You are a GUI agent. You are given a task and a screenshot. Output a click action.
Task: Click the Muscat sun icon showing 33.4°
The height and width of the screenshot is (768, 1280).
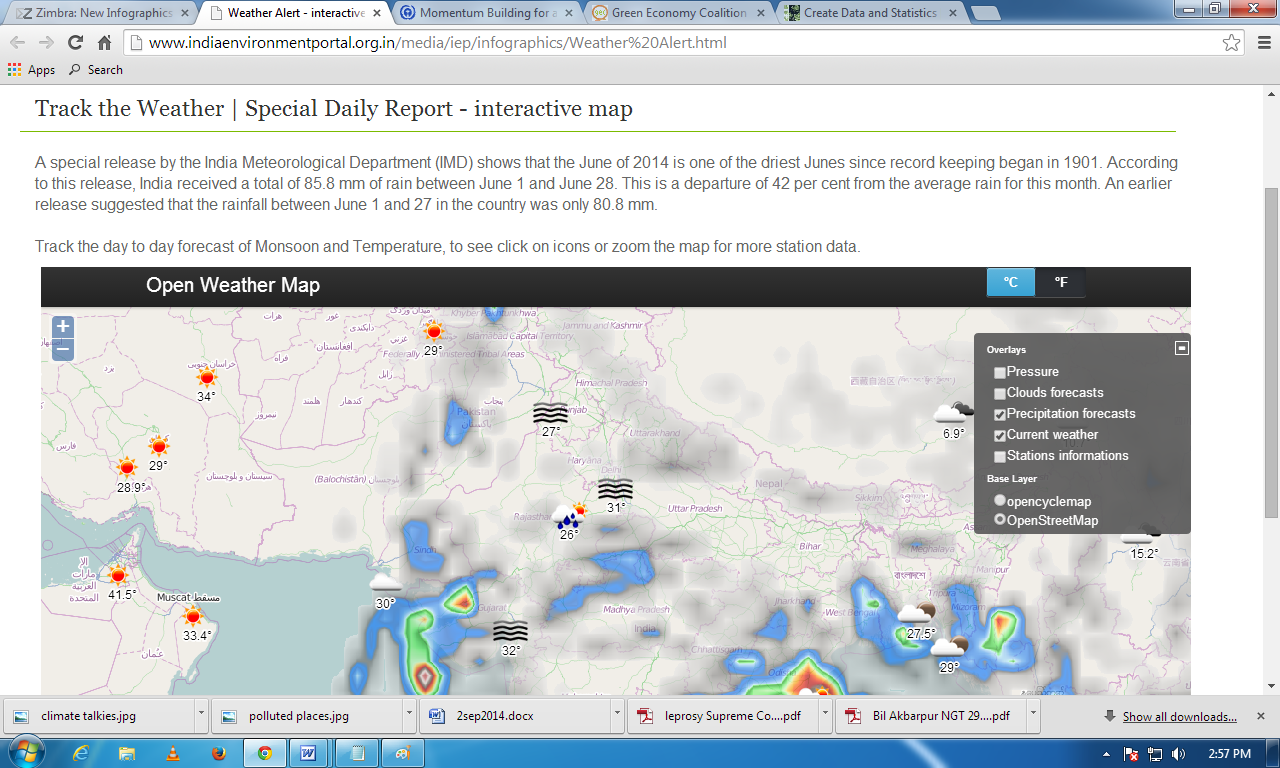193,616
